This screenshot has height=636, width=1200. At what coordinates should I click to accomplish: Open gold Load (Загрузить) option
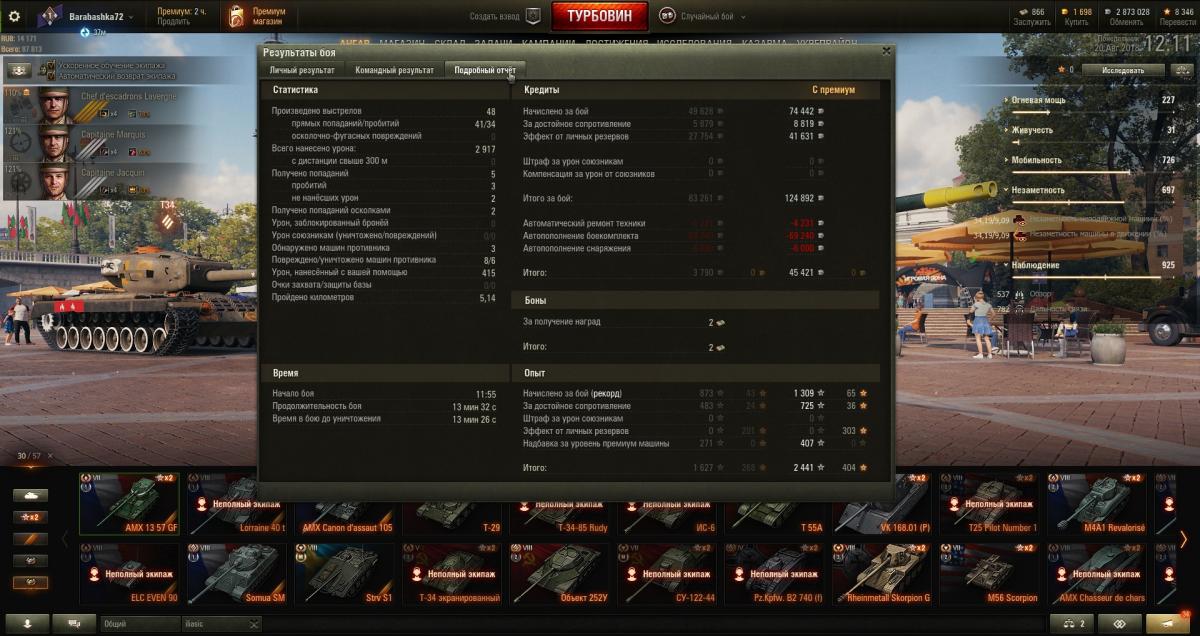pos(1032,21)
